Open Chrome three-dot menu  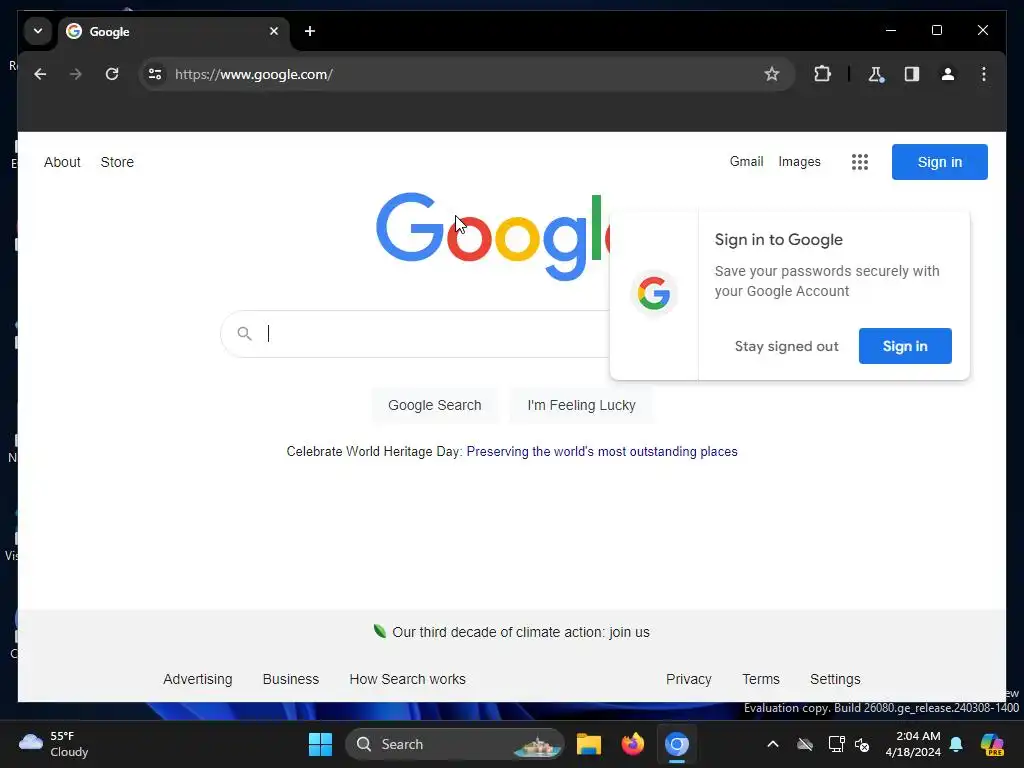point(984,74)
